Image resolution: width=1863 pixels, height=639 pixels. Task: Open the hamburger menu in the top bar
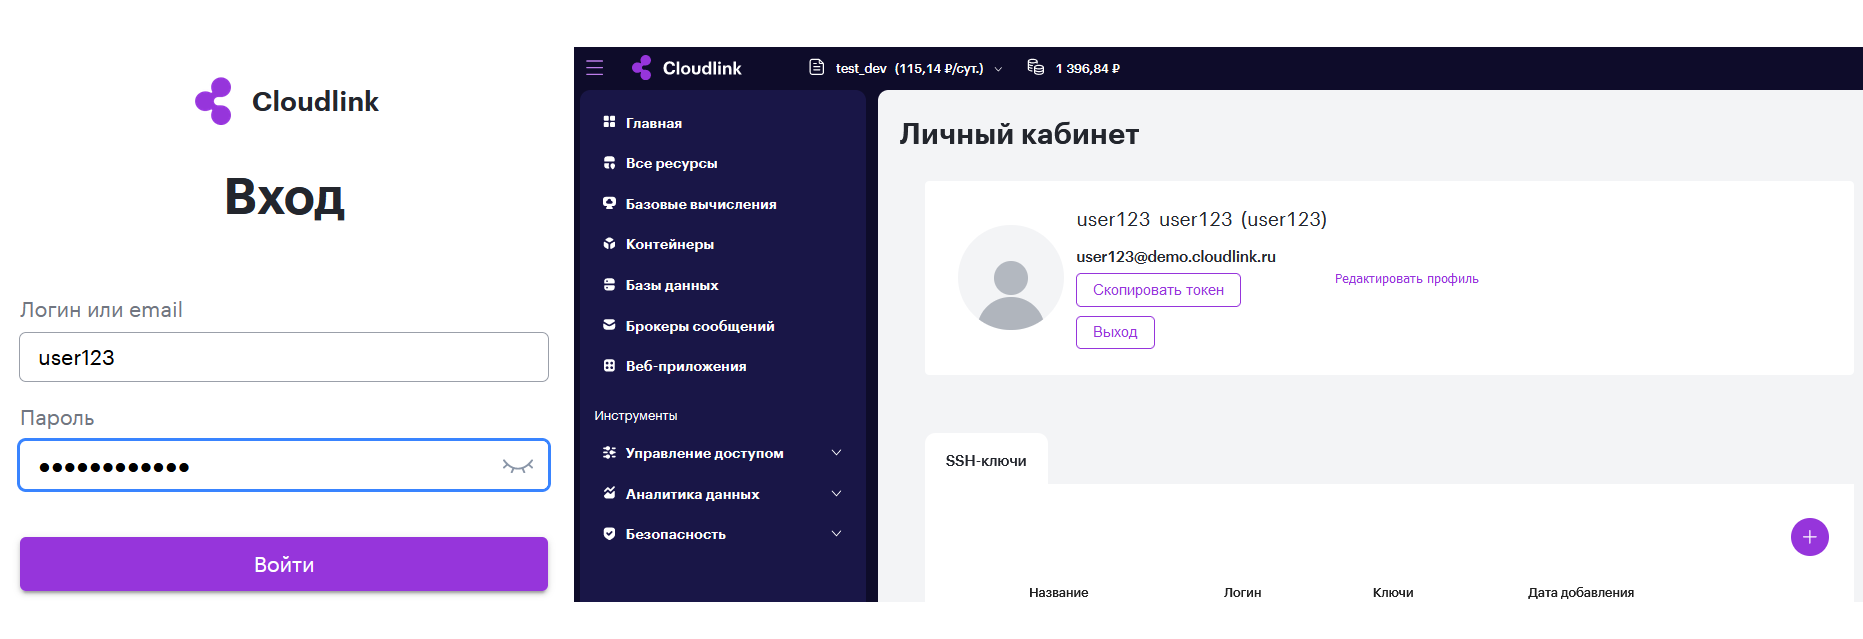(595, 68)
